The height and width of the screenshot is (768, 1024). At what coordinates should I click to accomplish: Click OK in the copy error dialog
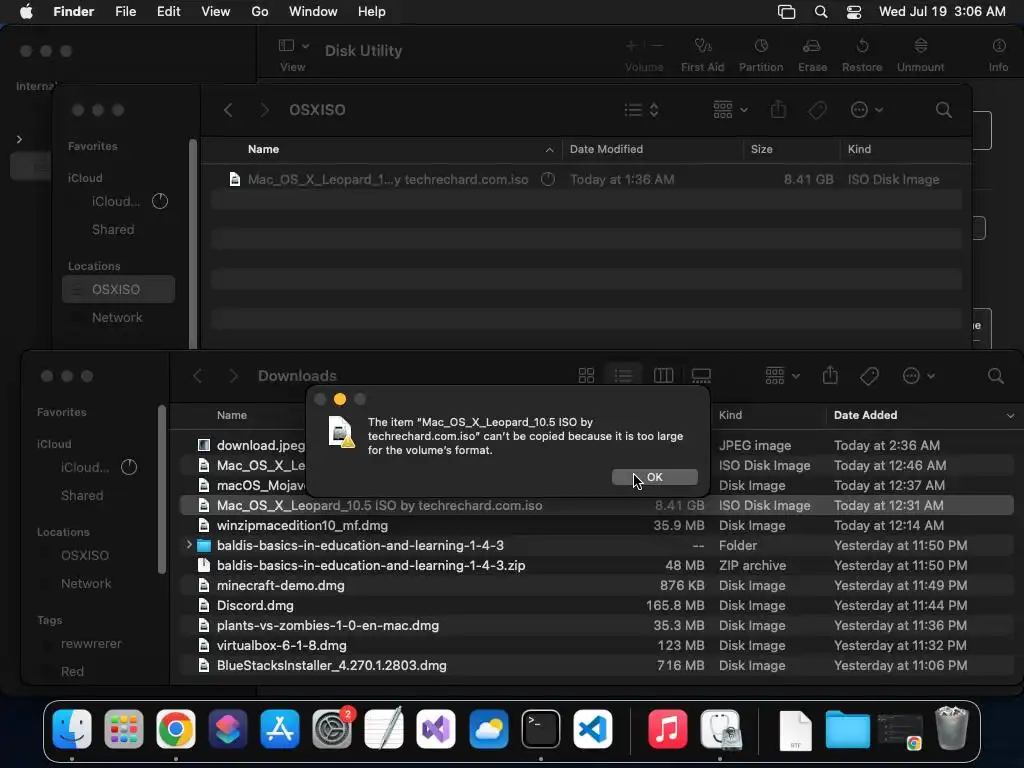(654, 477)
